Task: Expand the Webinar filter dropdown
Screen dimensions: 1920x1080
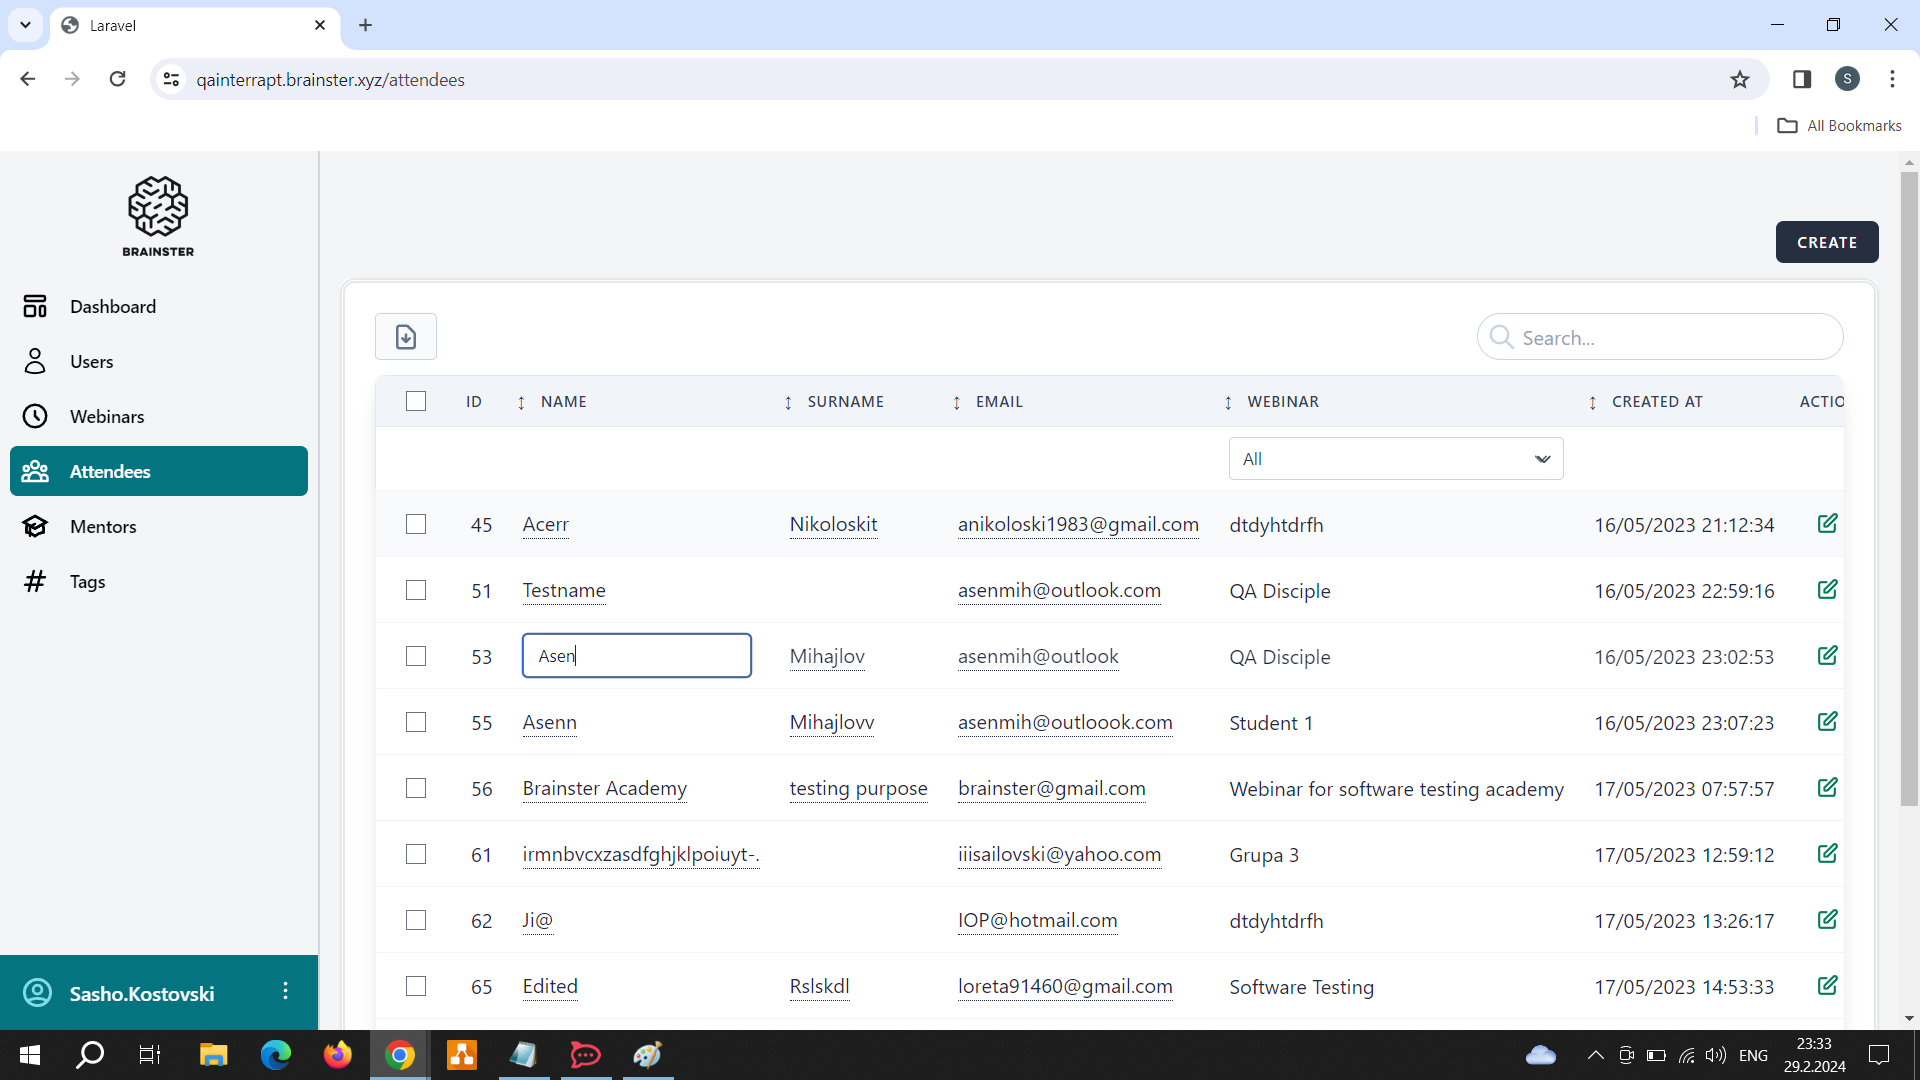Action: pyautogui.click(x=1395, y=459)
